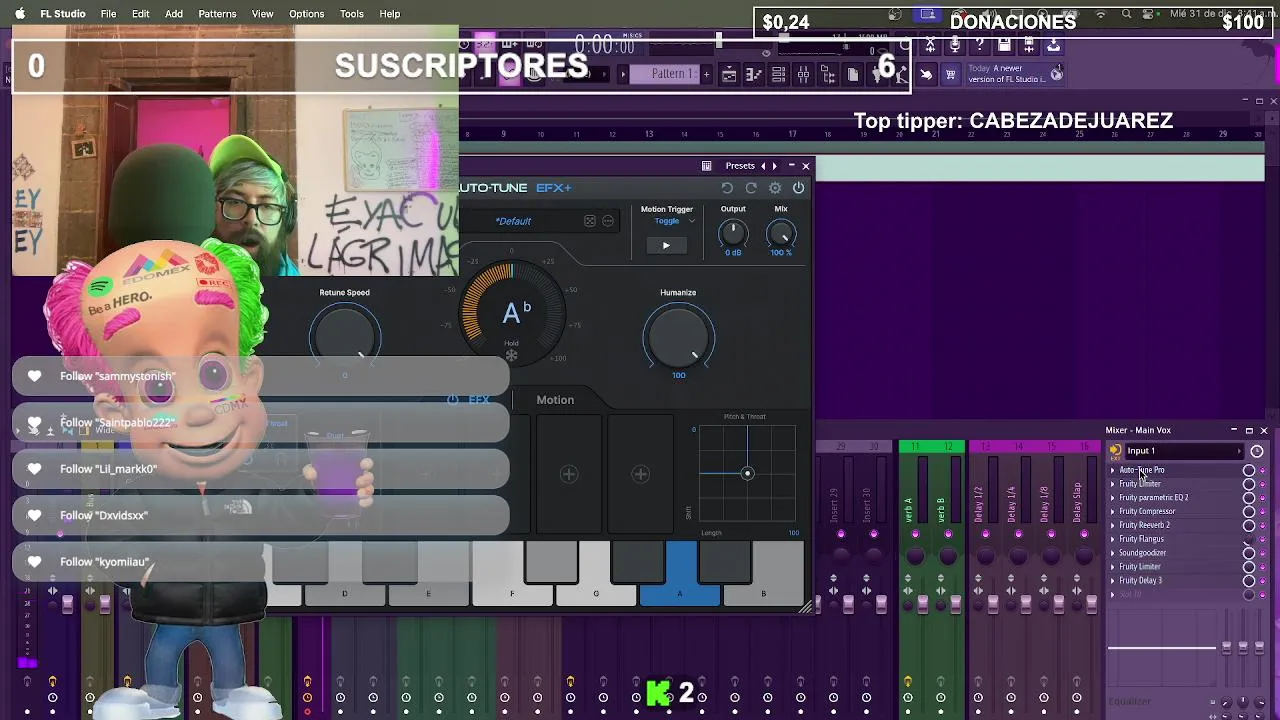Add new pattern with plus button

706,74
